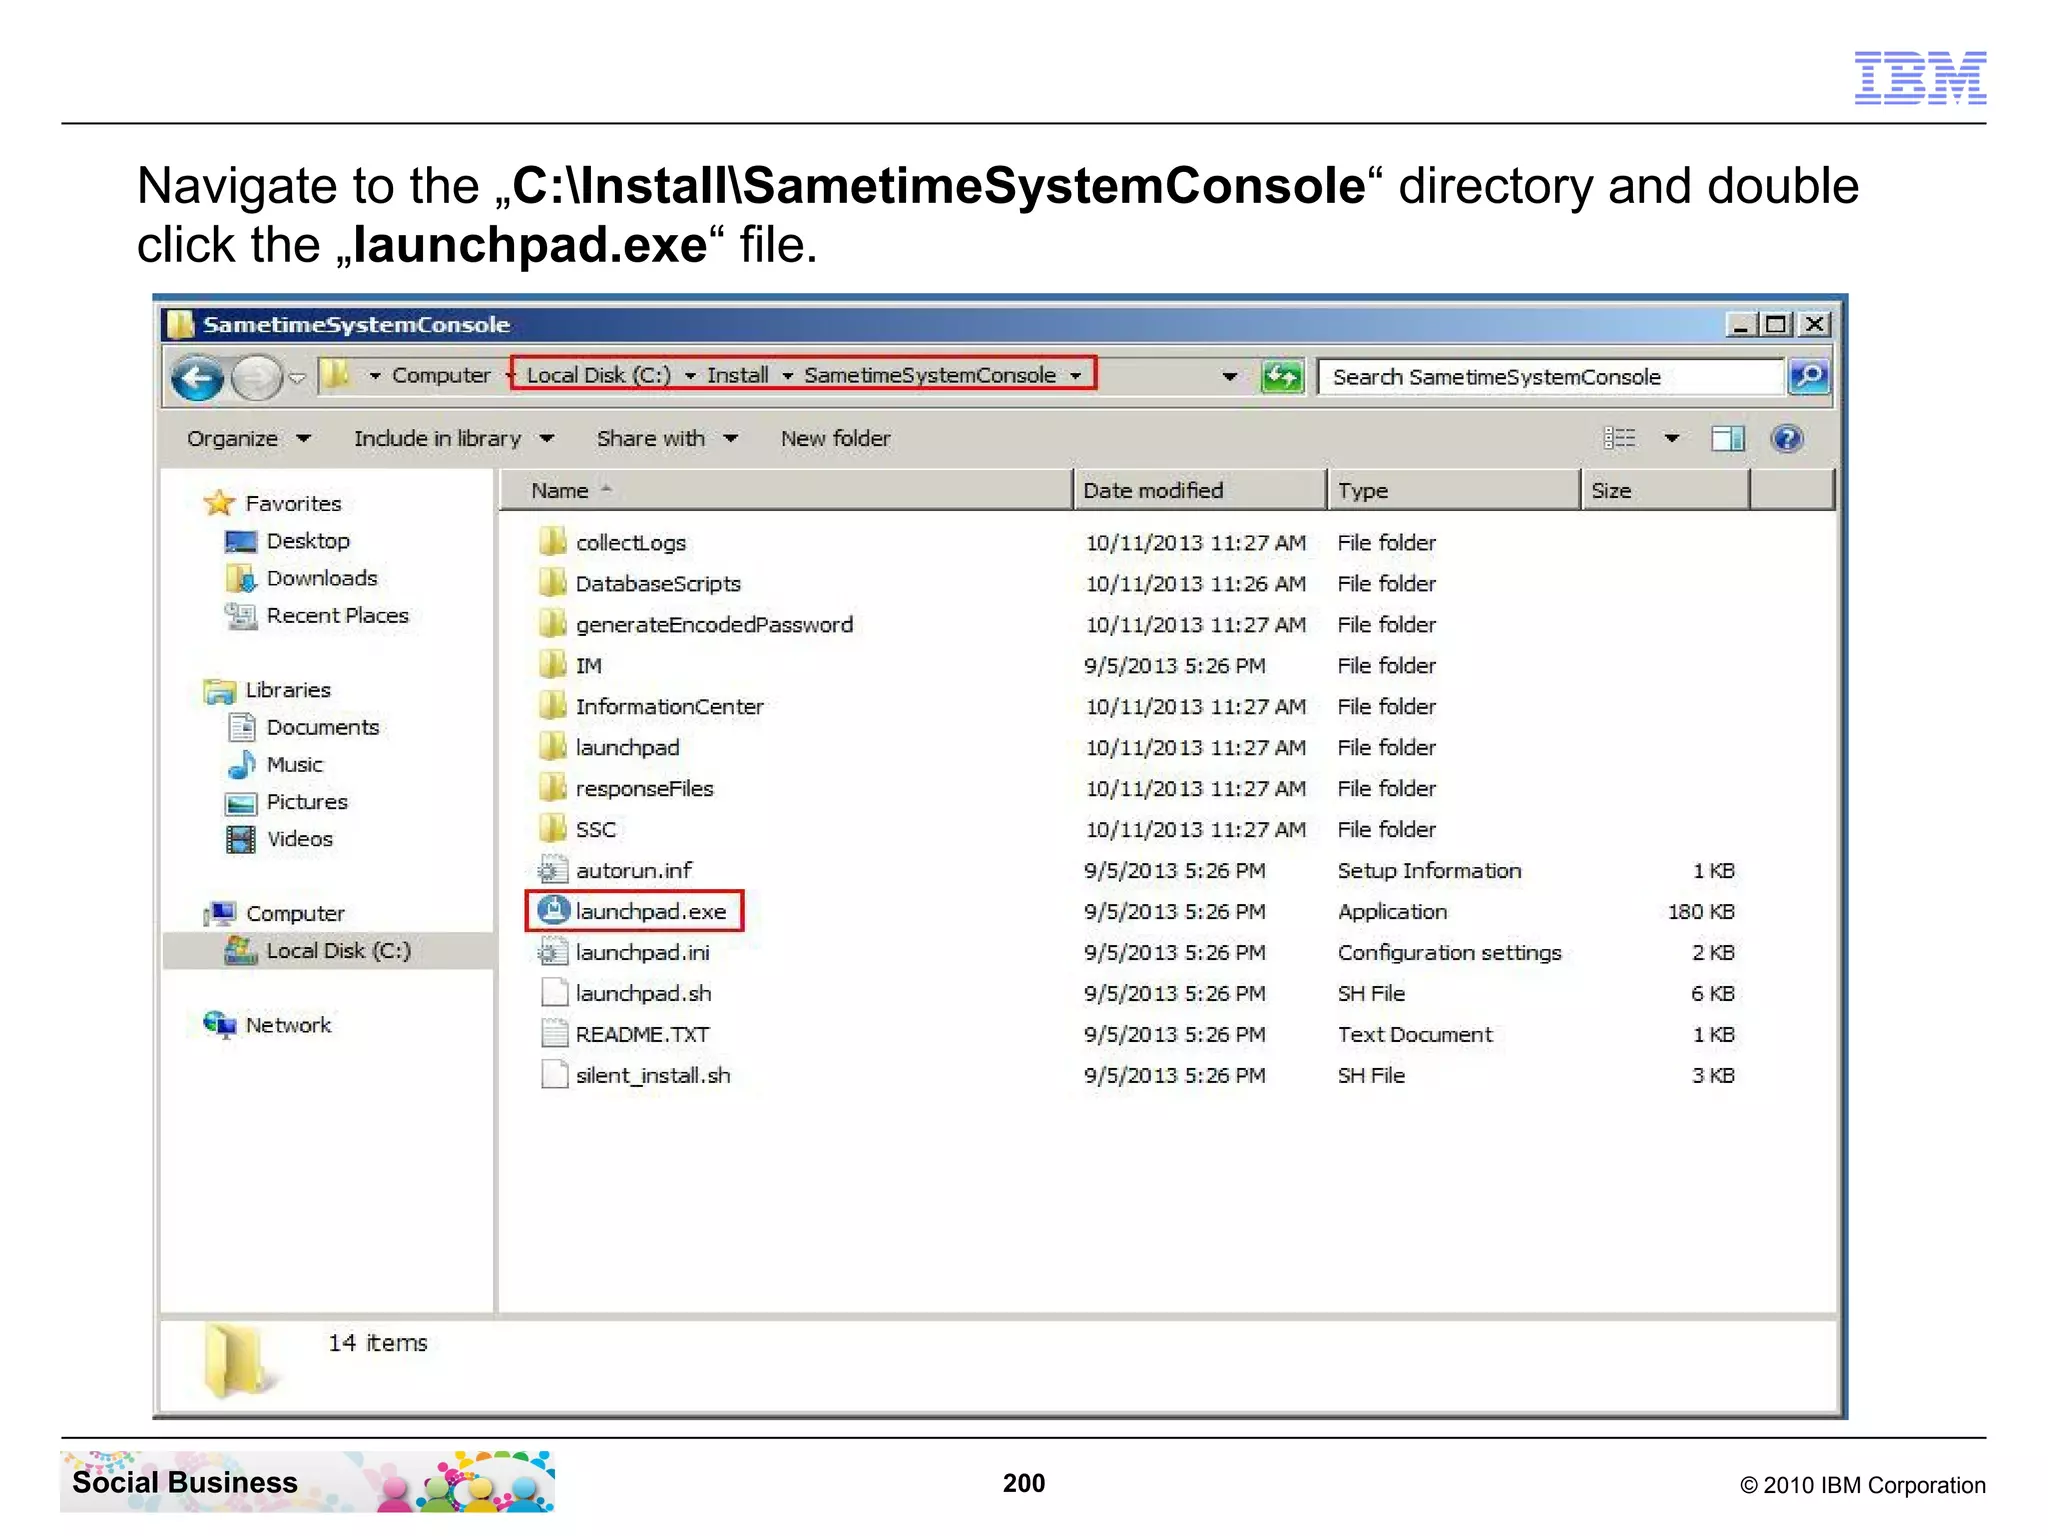Viewport: 2048px width, 1536px height.
Task: Click the Text Document type cell
Action: click(1414, 1035)
